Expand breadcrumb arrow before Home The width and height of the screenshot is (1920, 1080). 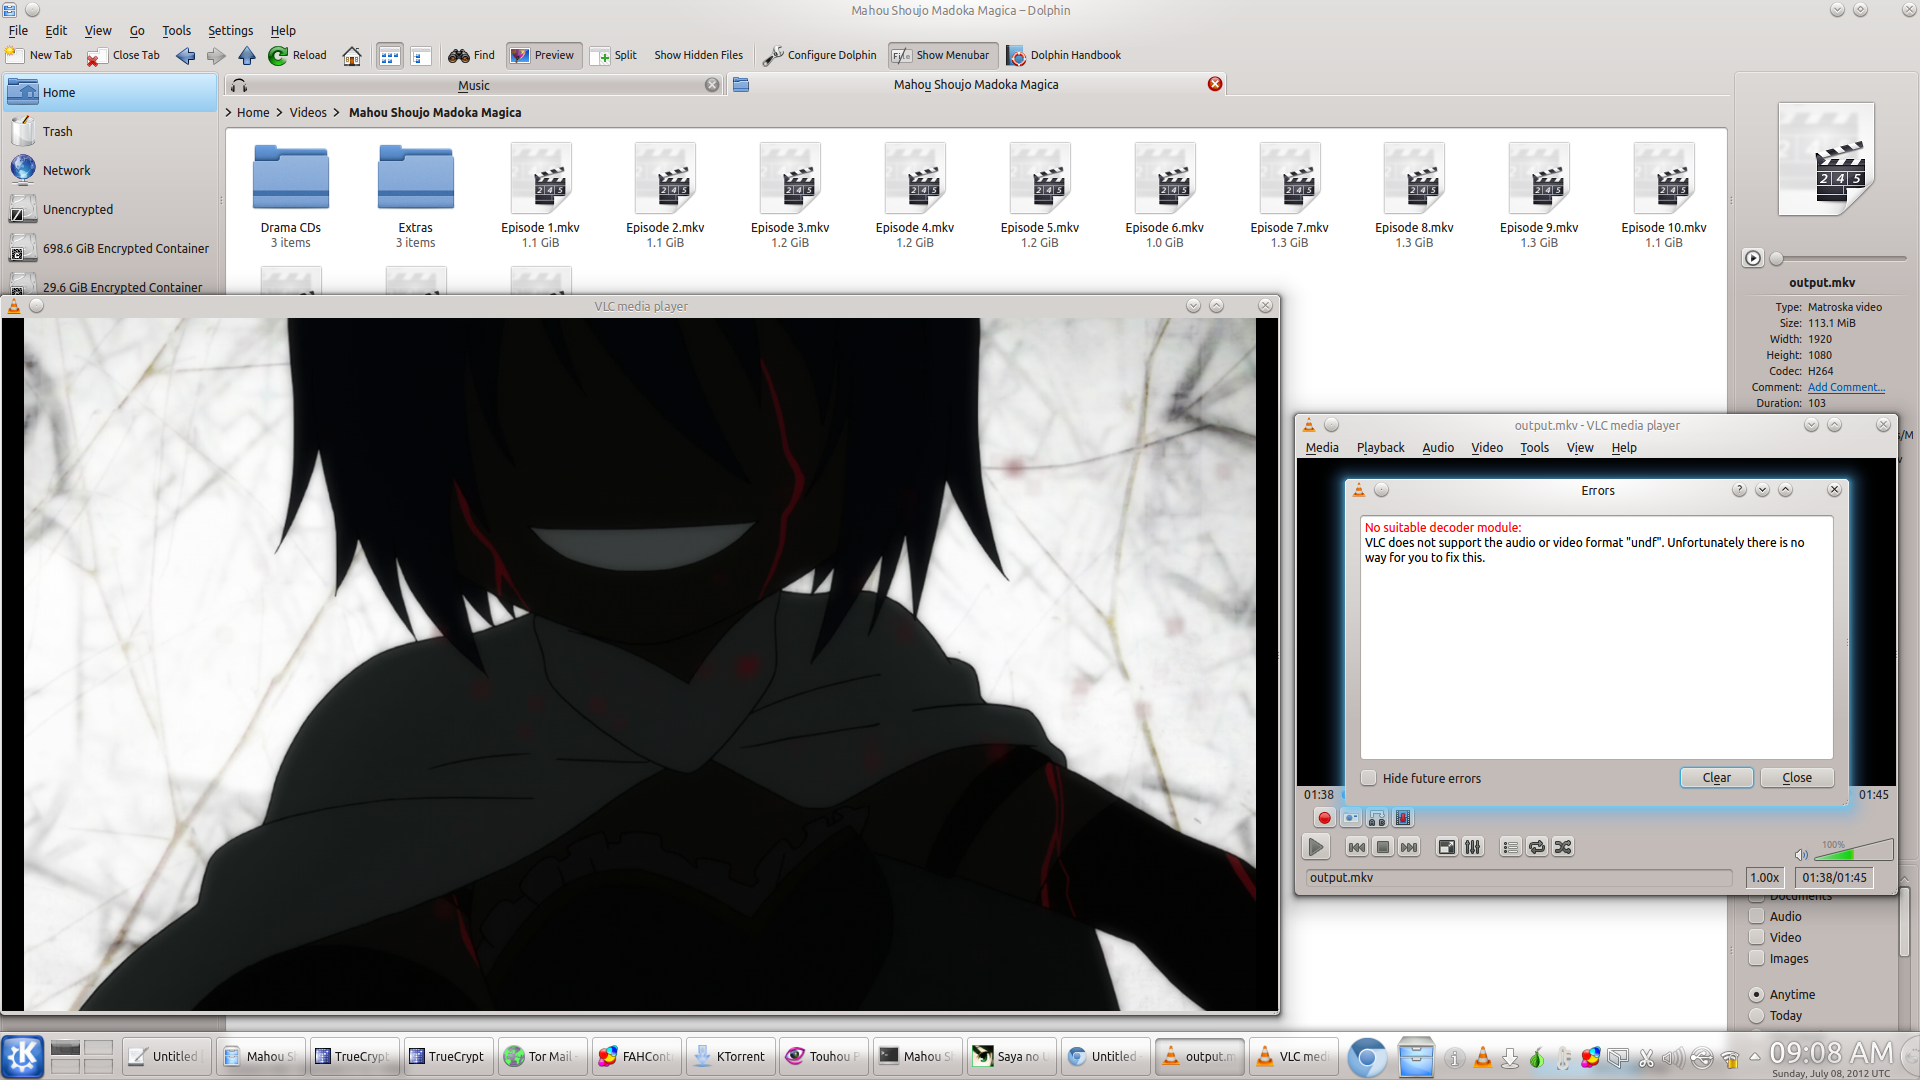coord(229,113)
